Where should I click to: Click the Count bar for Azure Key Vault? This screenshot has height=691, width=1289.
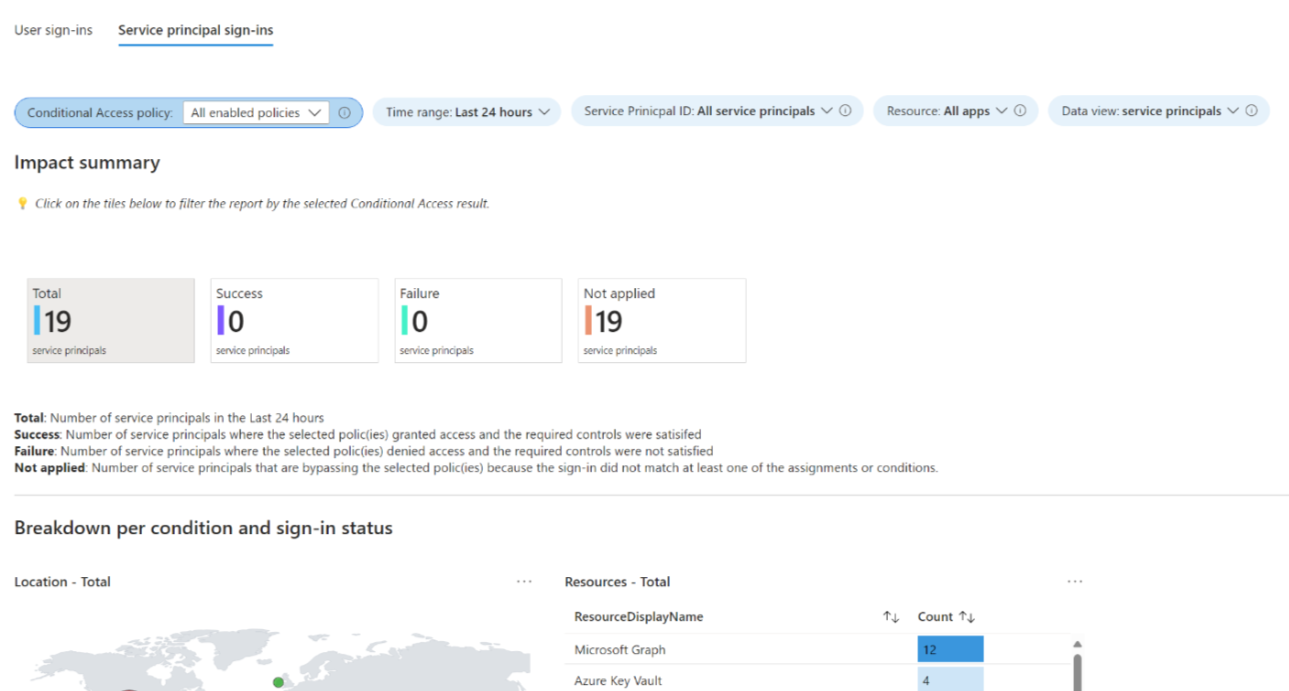point(949,680)
